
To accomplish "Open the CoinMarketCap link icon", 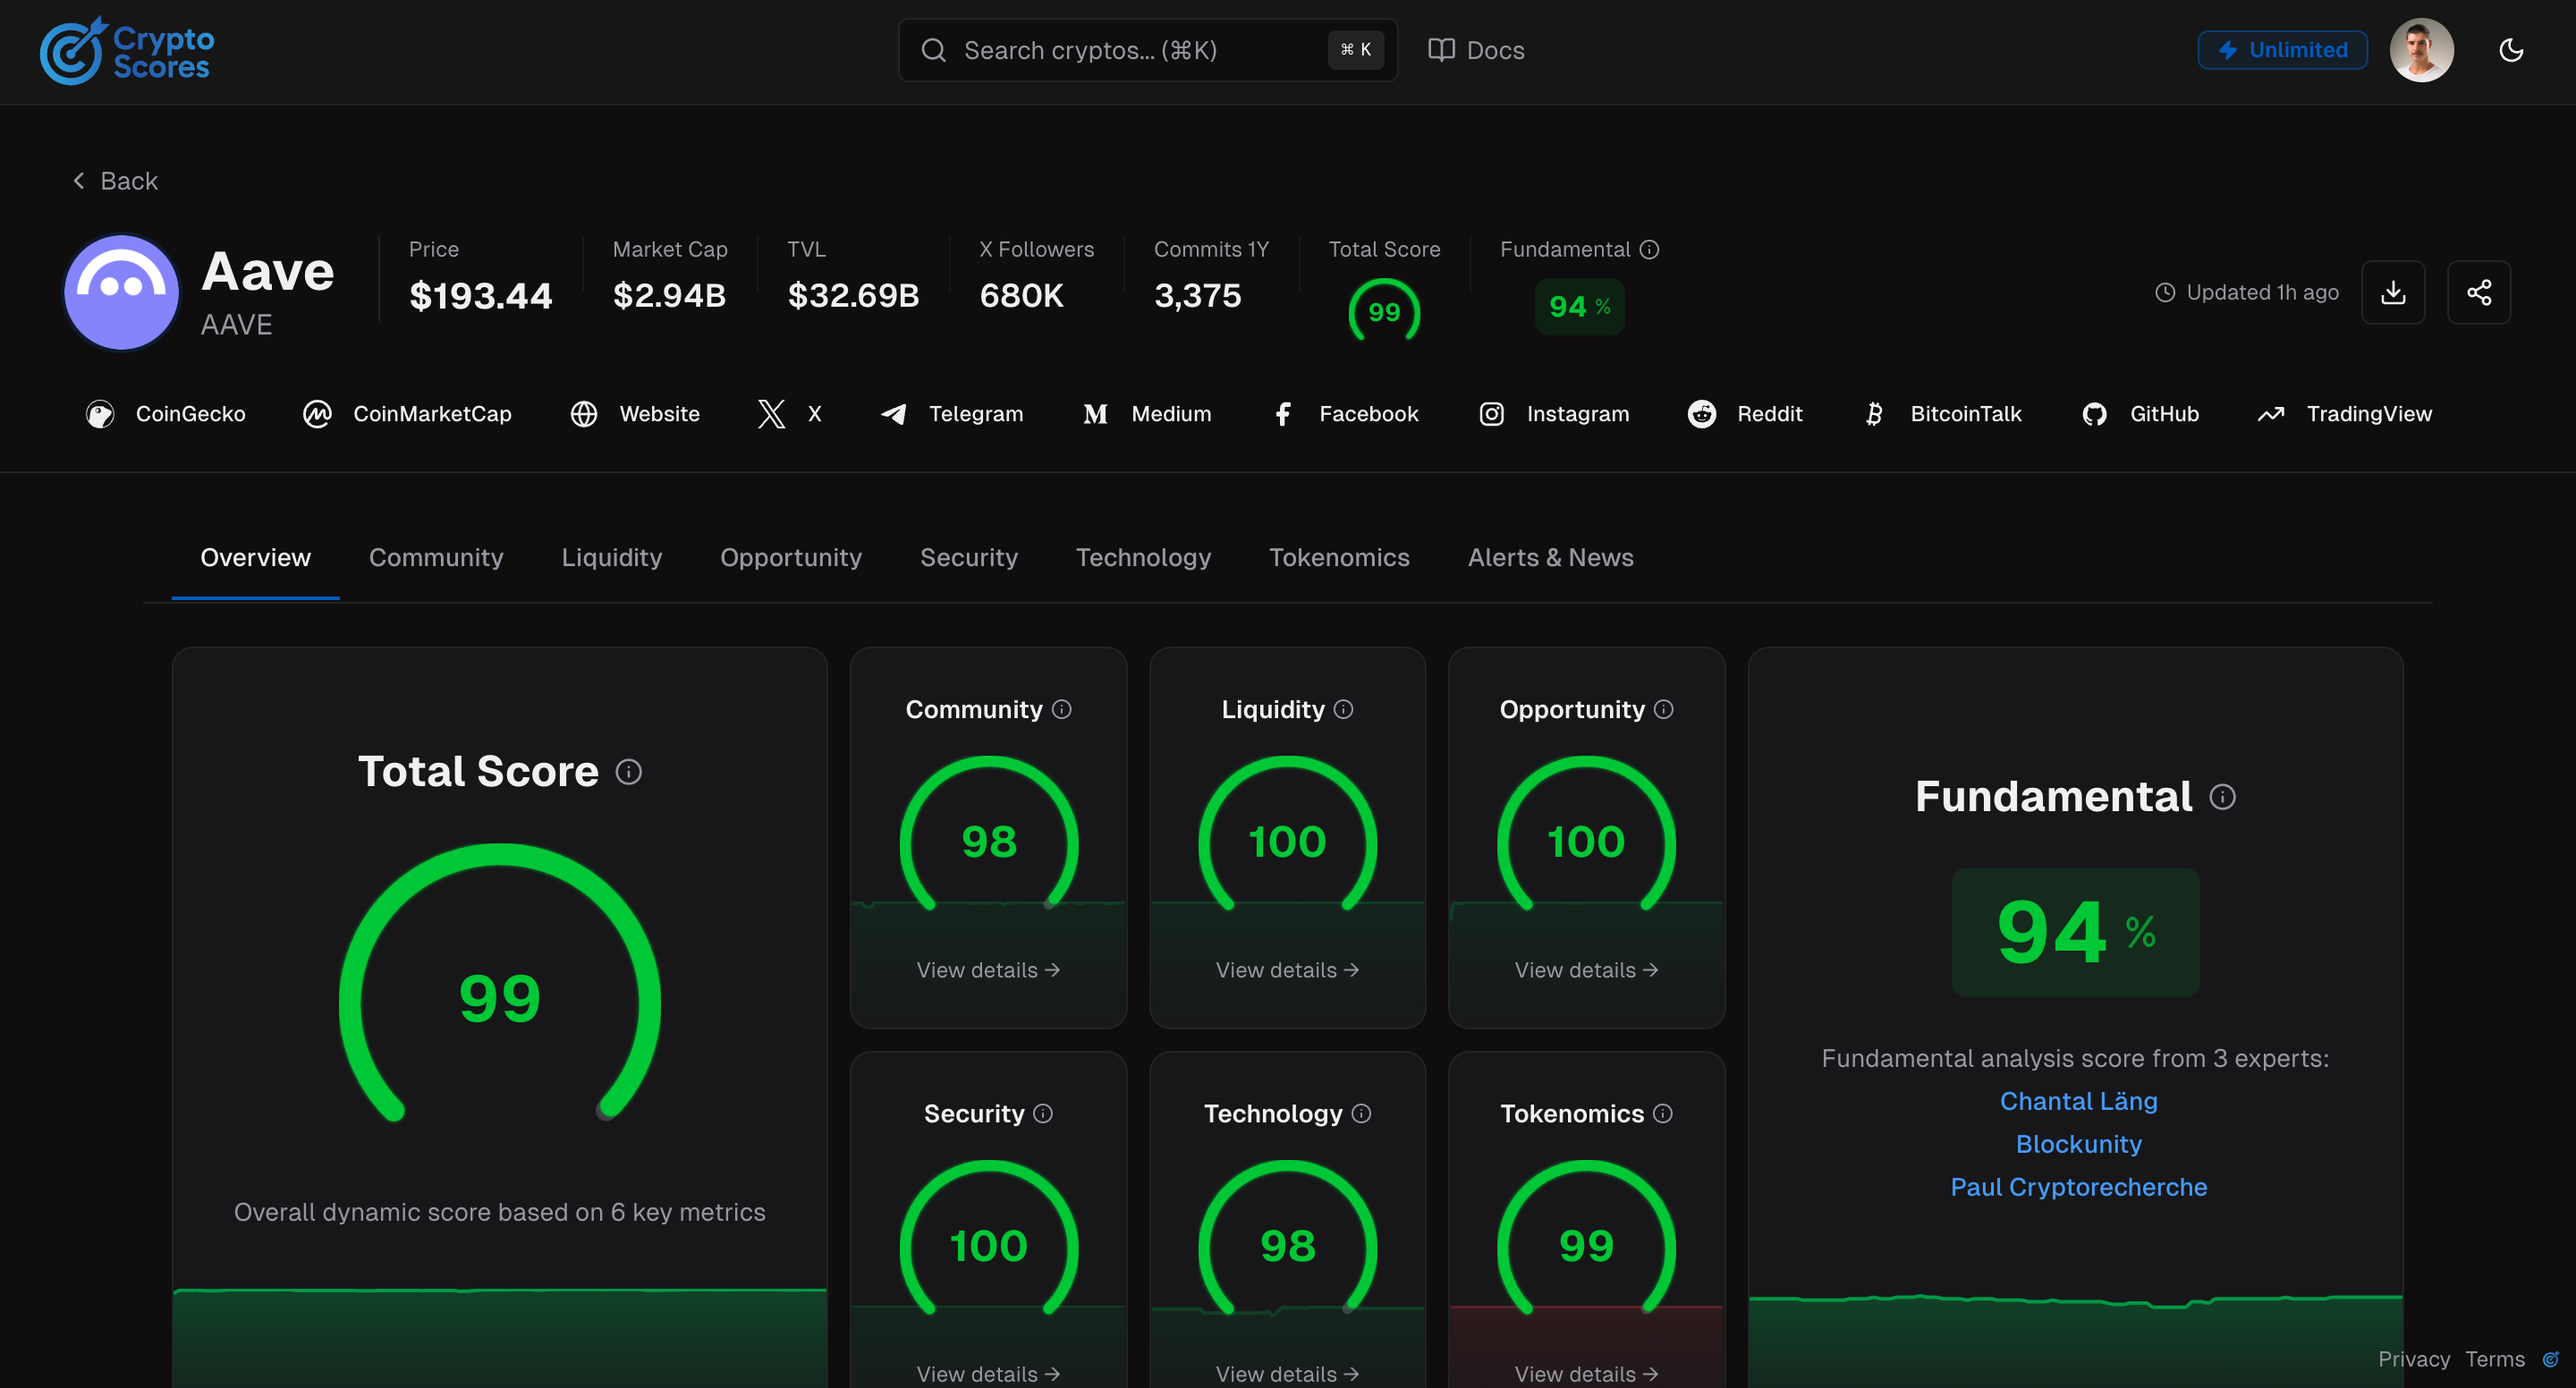I will click(x=318, y=414).
